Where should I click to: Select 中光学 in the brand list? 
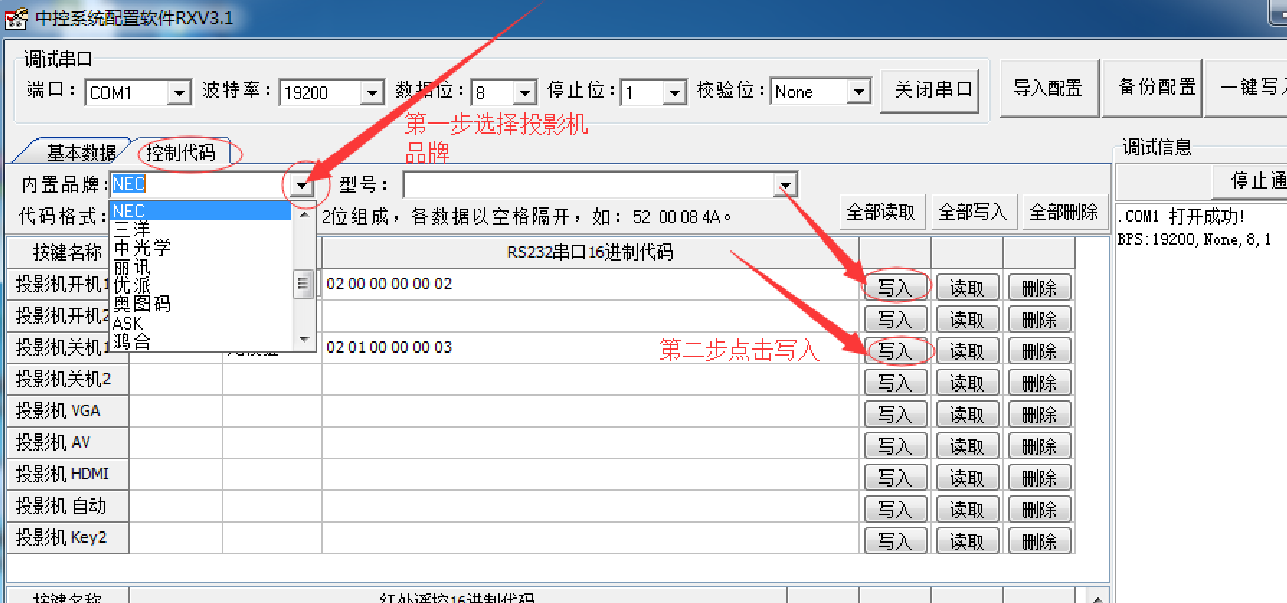141,248
